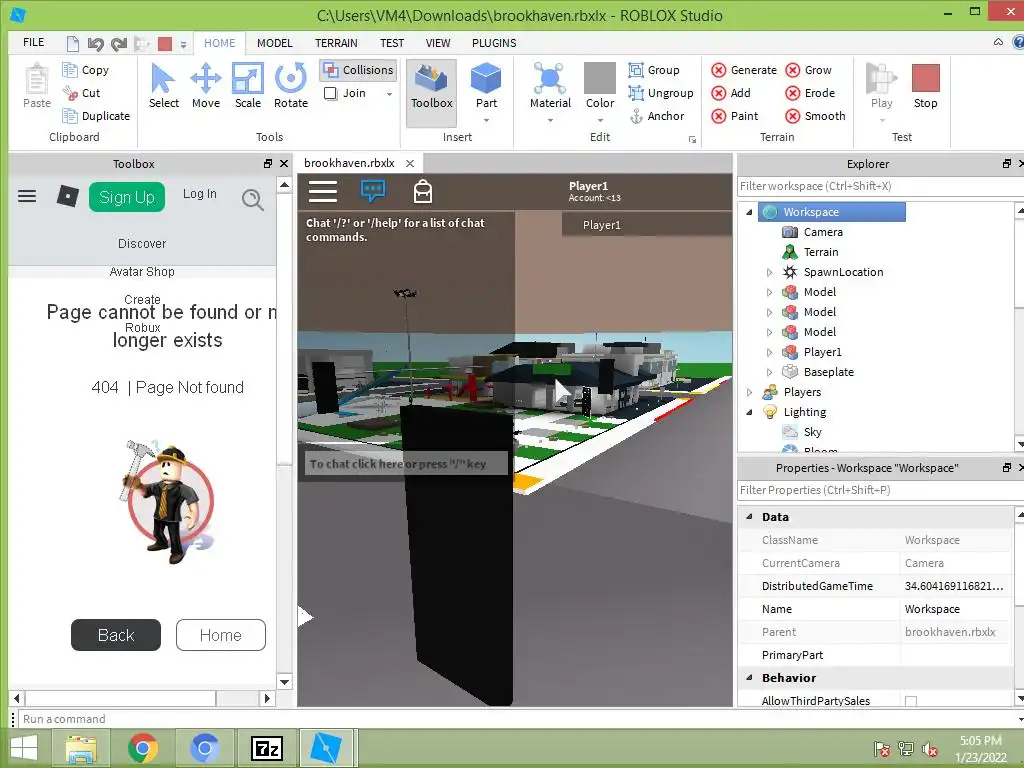Toggle the Join checkbox
The width and height of the screenshot is (1024, 768).
pos(330,93)
